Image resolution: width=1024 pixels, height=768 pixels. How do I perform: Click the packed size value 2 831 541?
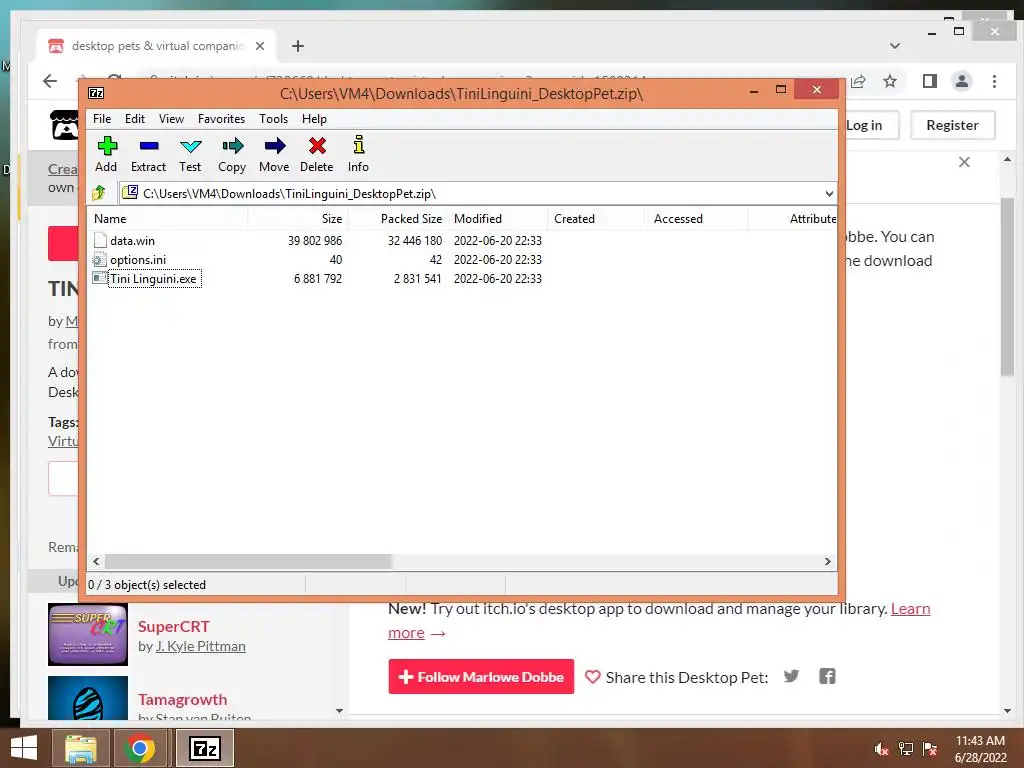(x=417, y=279)
